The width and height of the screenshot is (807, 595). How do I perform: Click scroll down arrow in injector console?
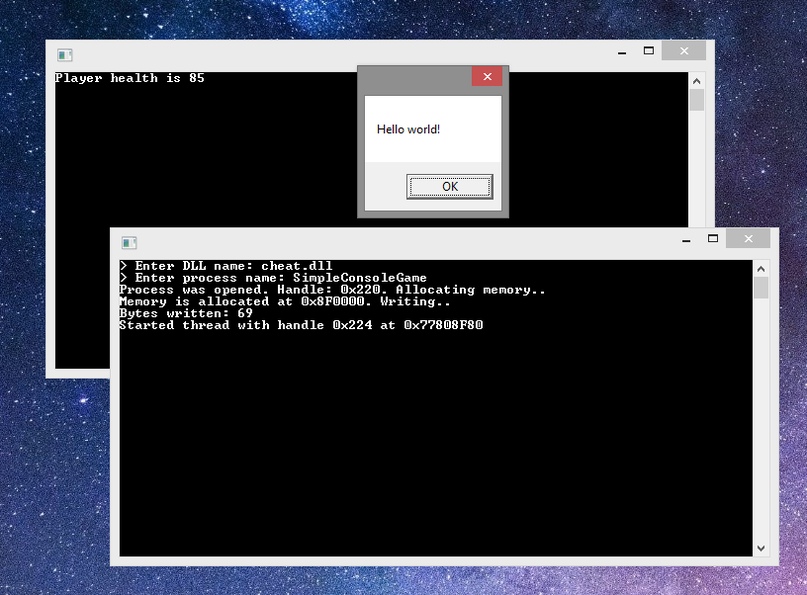(x=761, y=548)
